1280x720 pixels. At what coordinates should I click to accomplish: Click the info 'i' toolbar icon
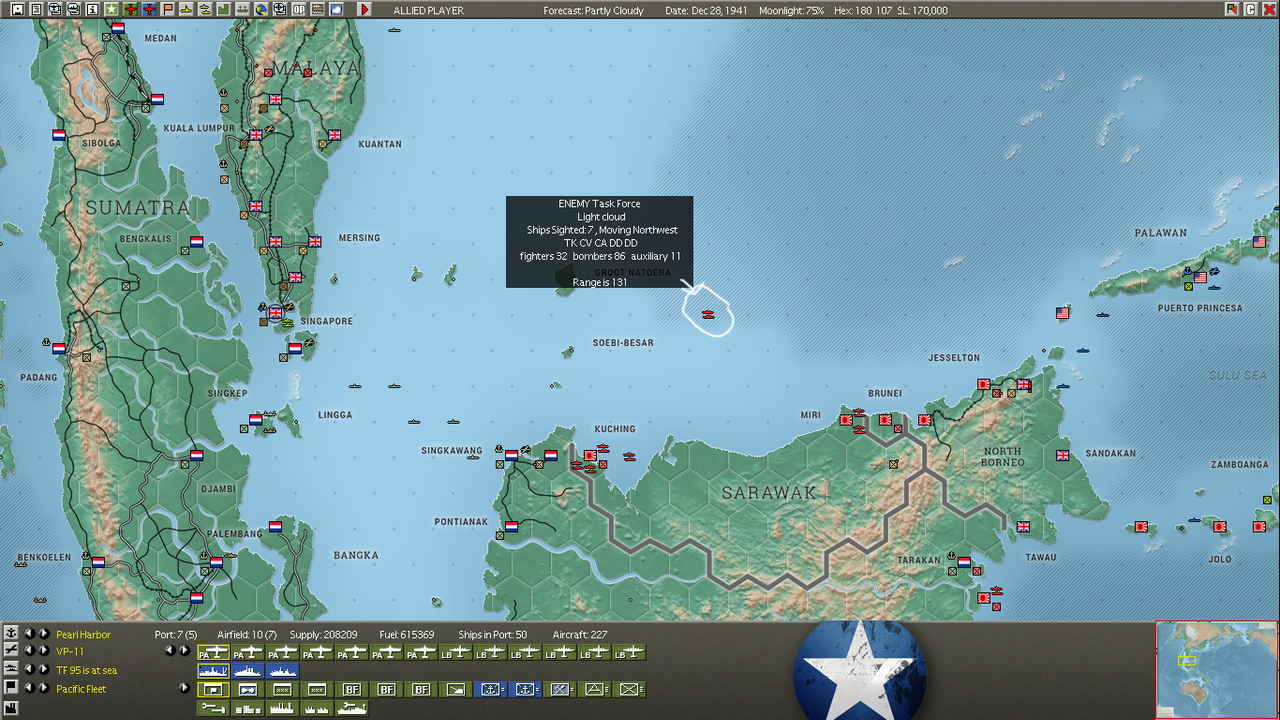coord(92,9)
